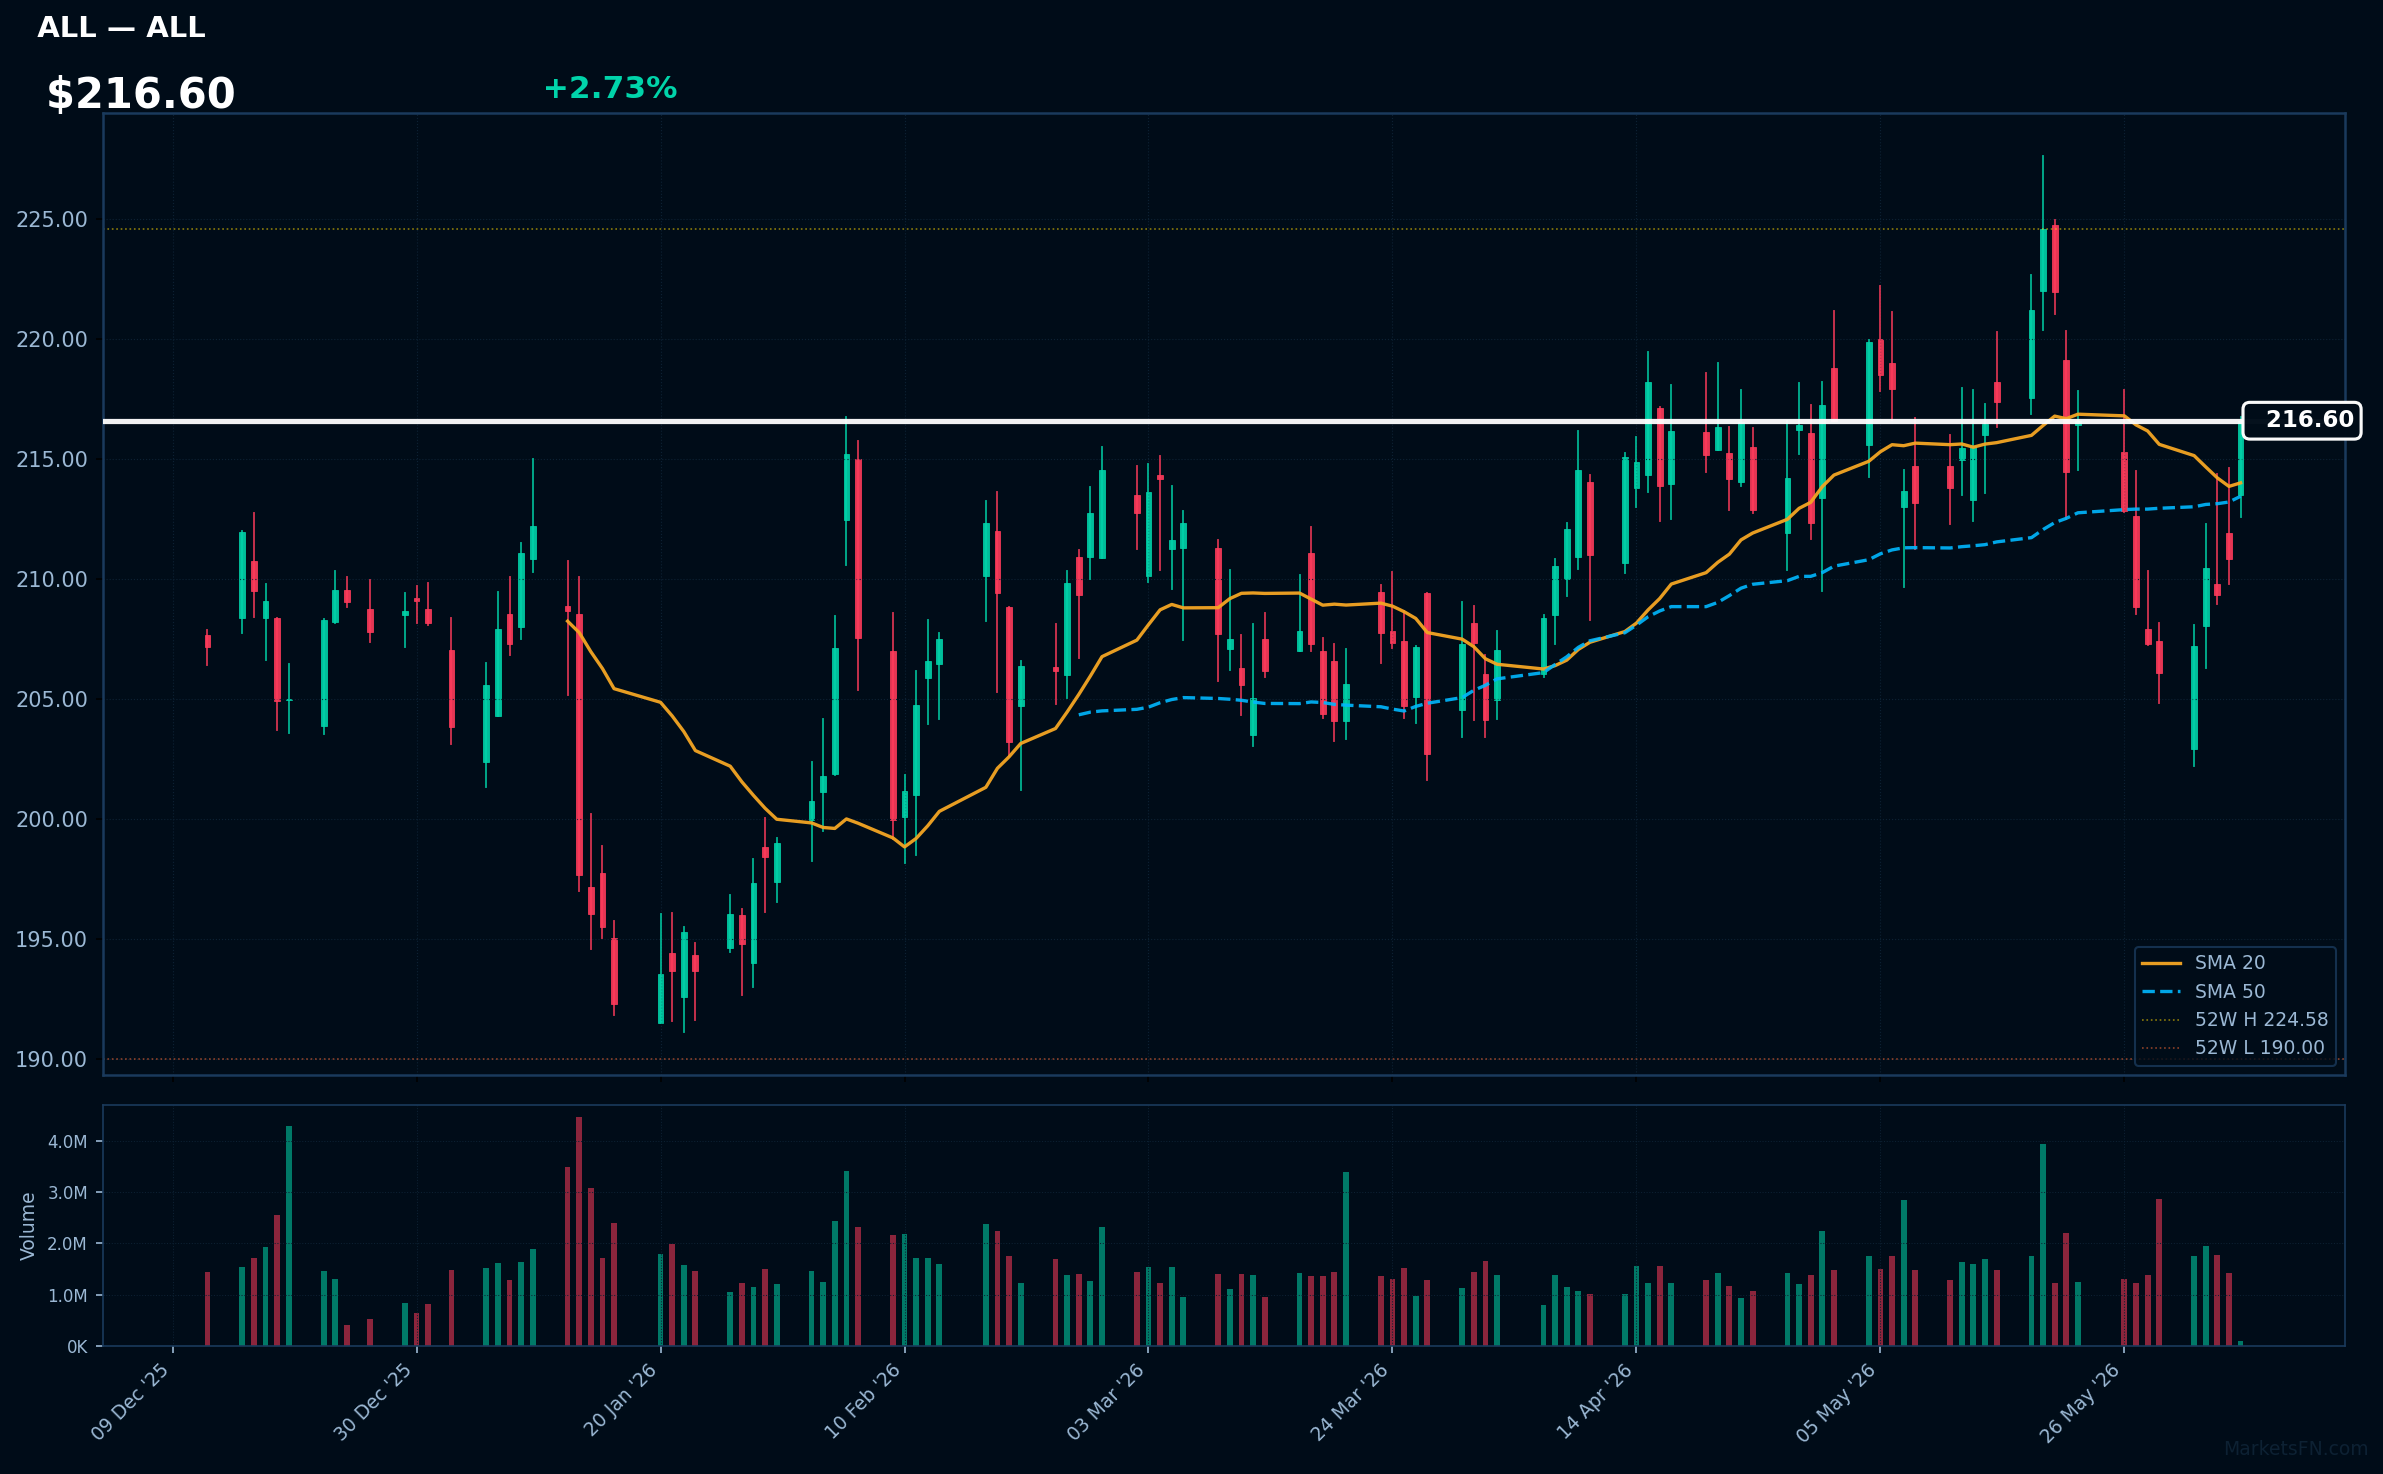Screen dimensions: 2383x1474
Task: Click the 216.60 price tag on right edge
Action: click(x=2301, y=420)
